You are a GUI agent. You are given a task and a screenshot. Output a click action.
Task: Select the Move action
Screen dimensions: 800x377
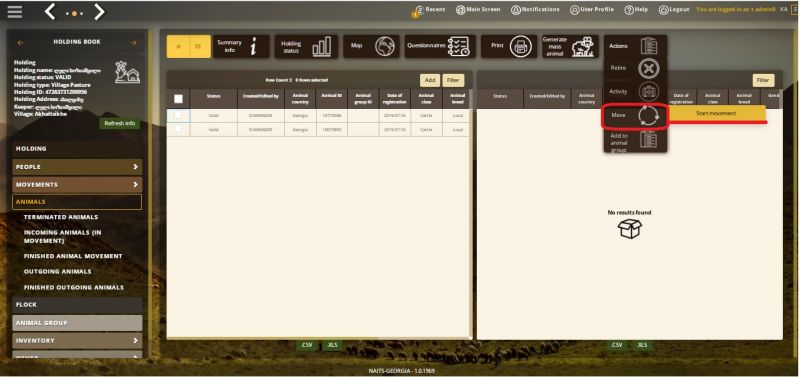pyautogui.click(x=635, y=116)
